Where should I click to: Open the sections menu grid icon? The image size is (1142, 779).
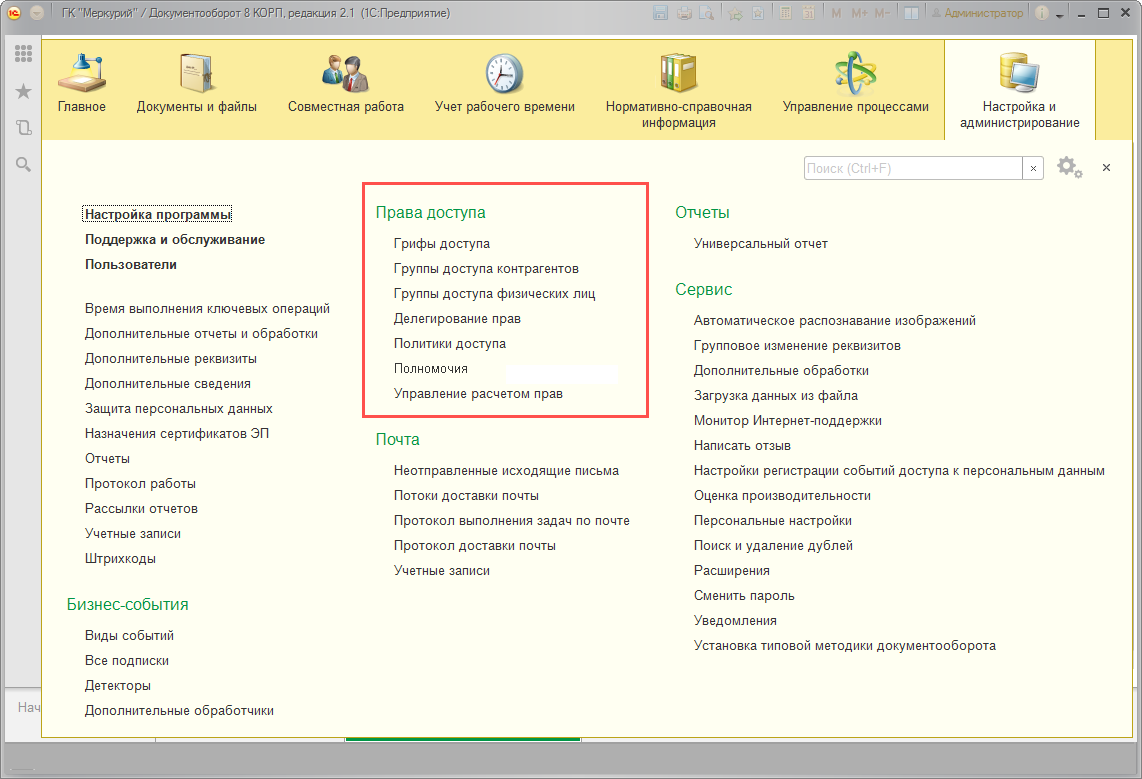click(23, 54)
